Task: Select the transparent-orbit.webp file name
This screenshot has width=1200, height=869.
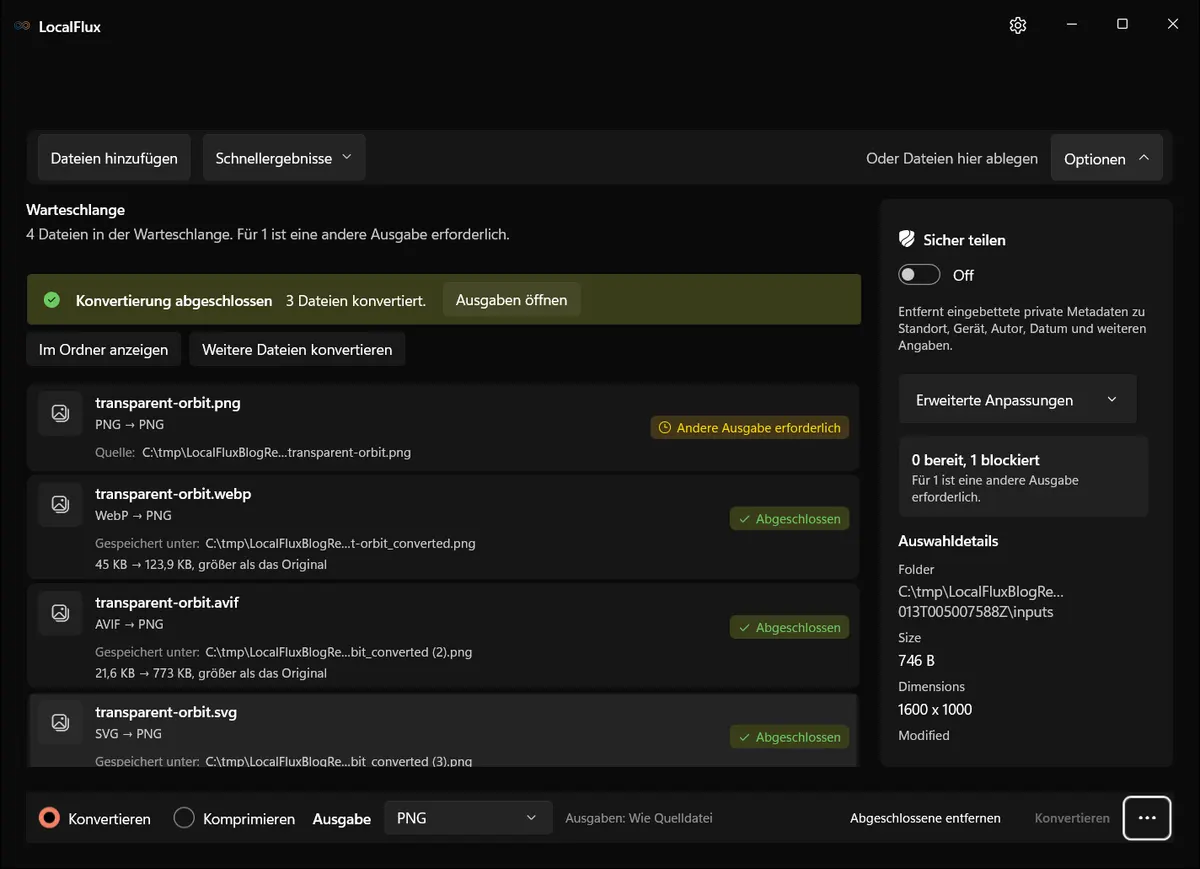Action: 173,494
